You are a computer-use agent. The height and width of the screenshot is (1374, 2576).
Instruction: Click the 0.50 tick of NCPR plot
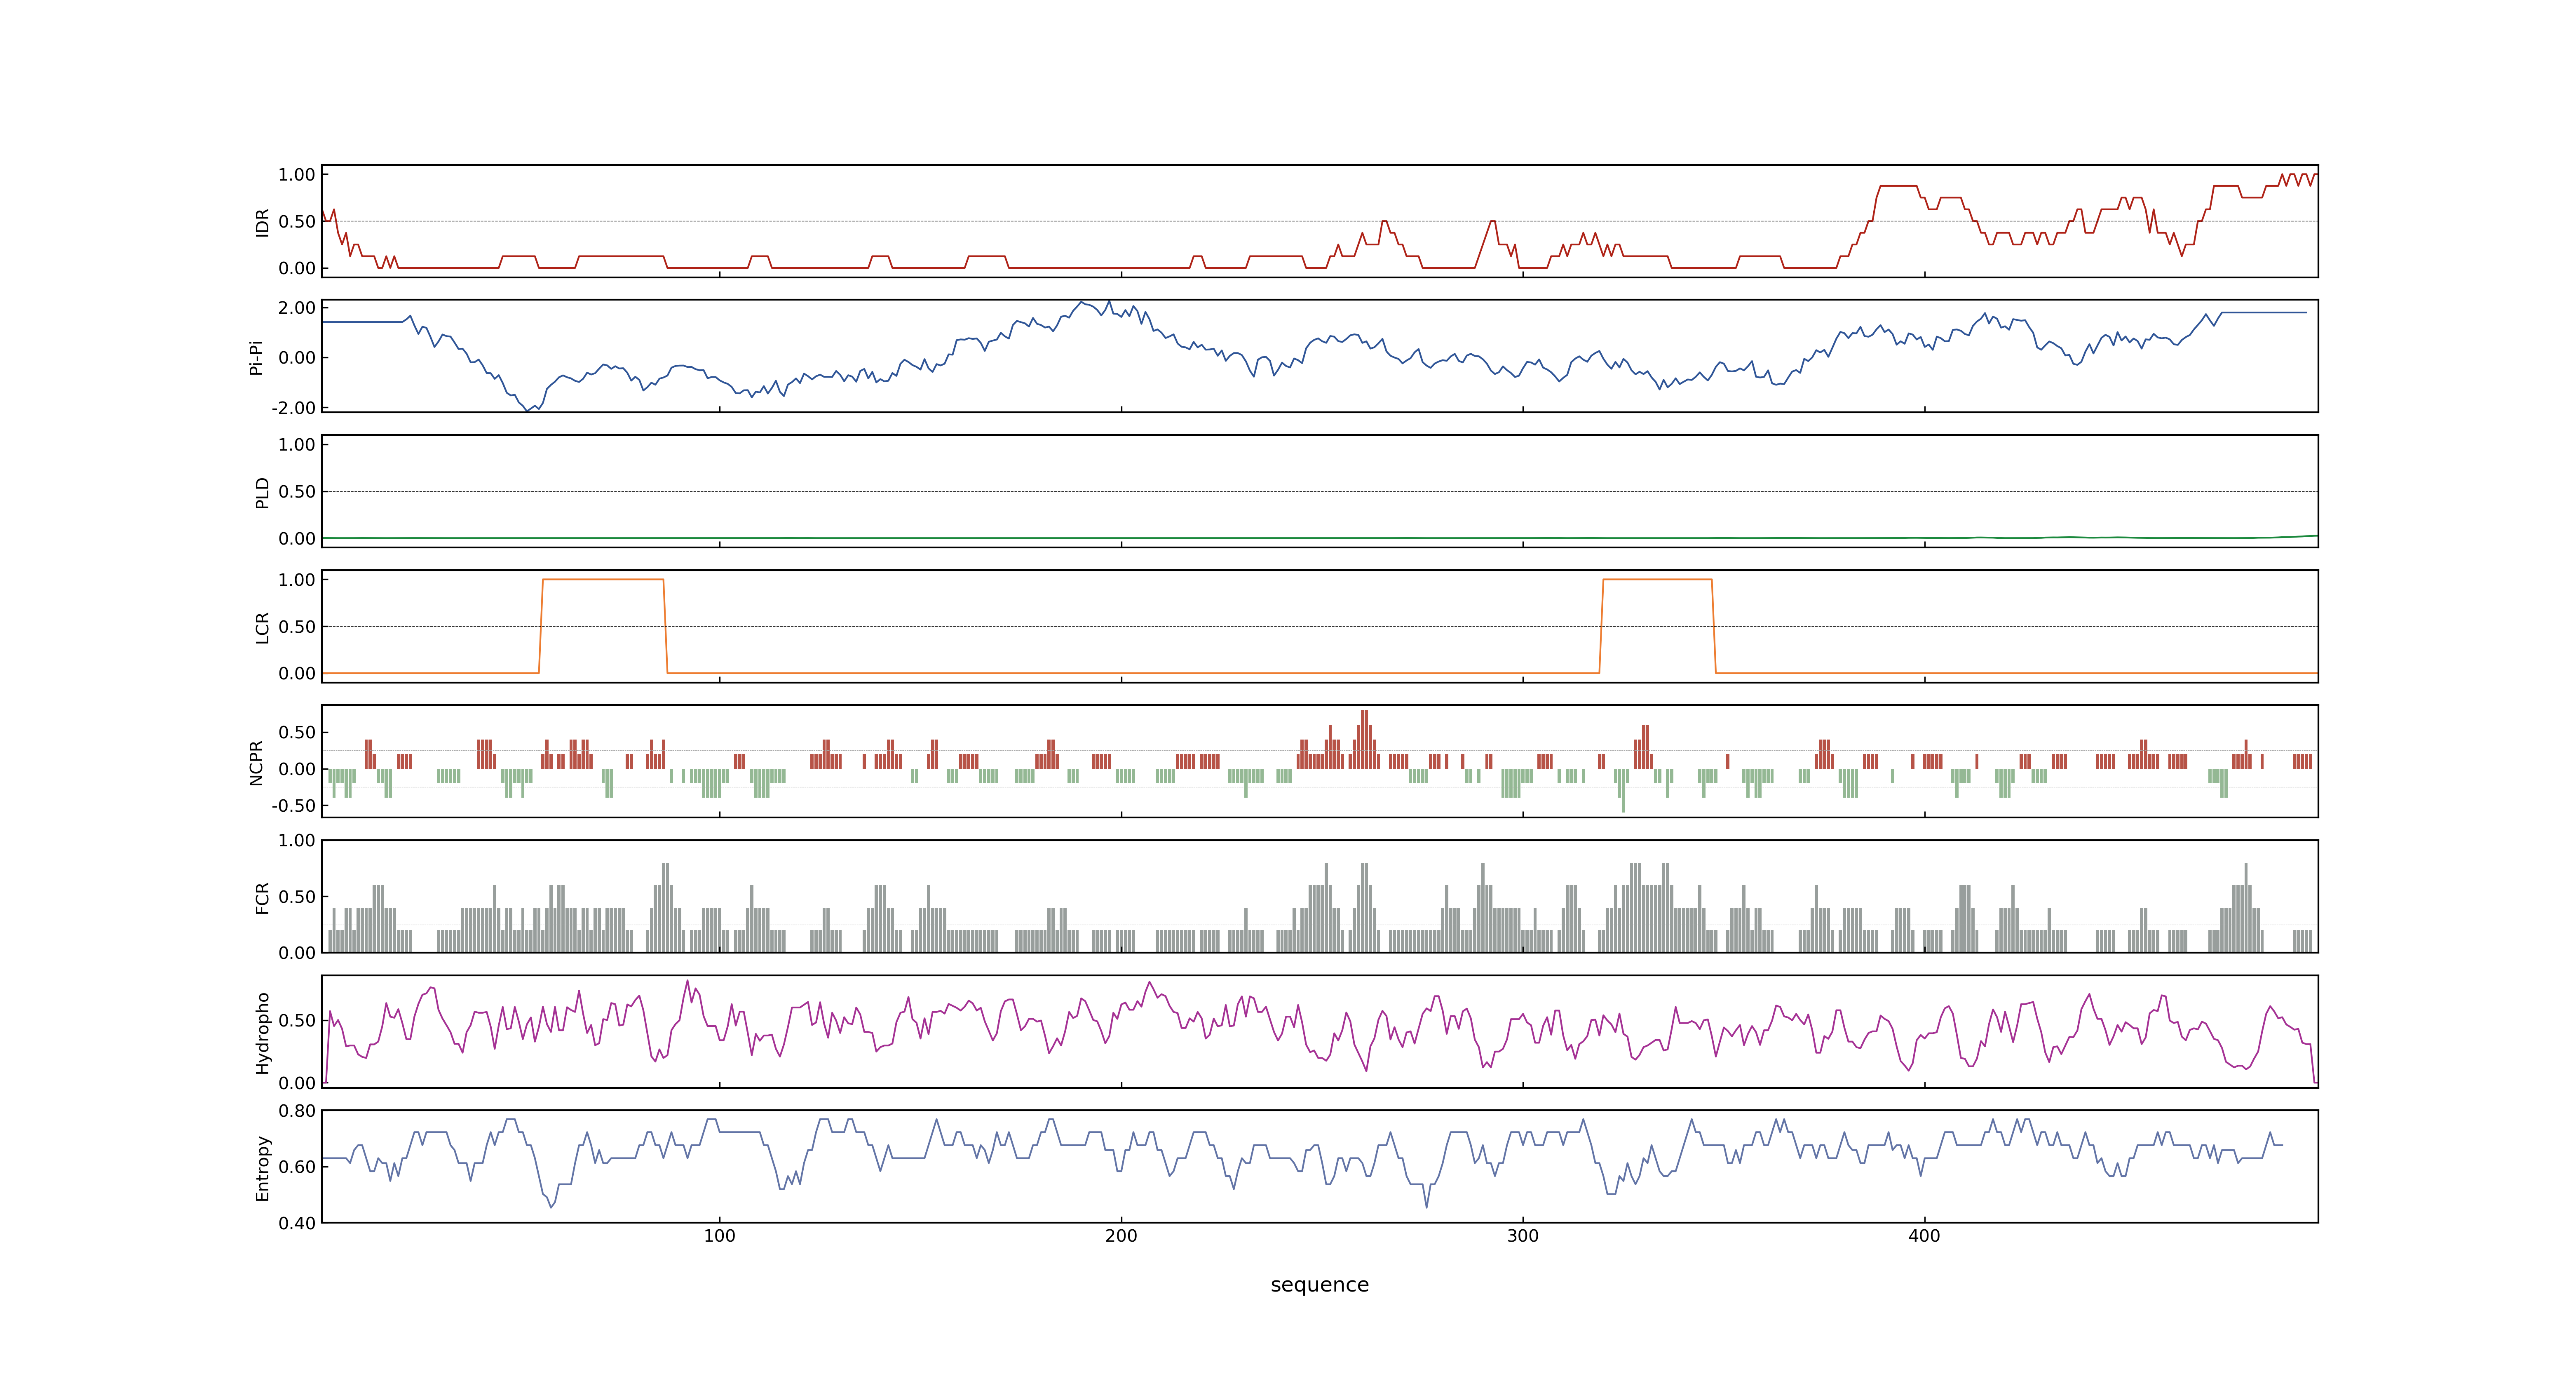point(297,732)
